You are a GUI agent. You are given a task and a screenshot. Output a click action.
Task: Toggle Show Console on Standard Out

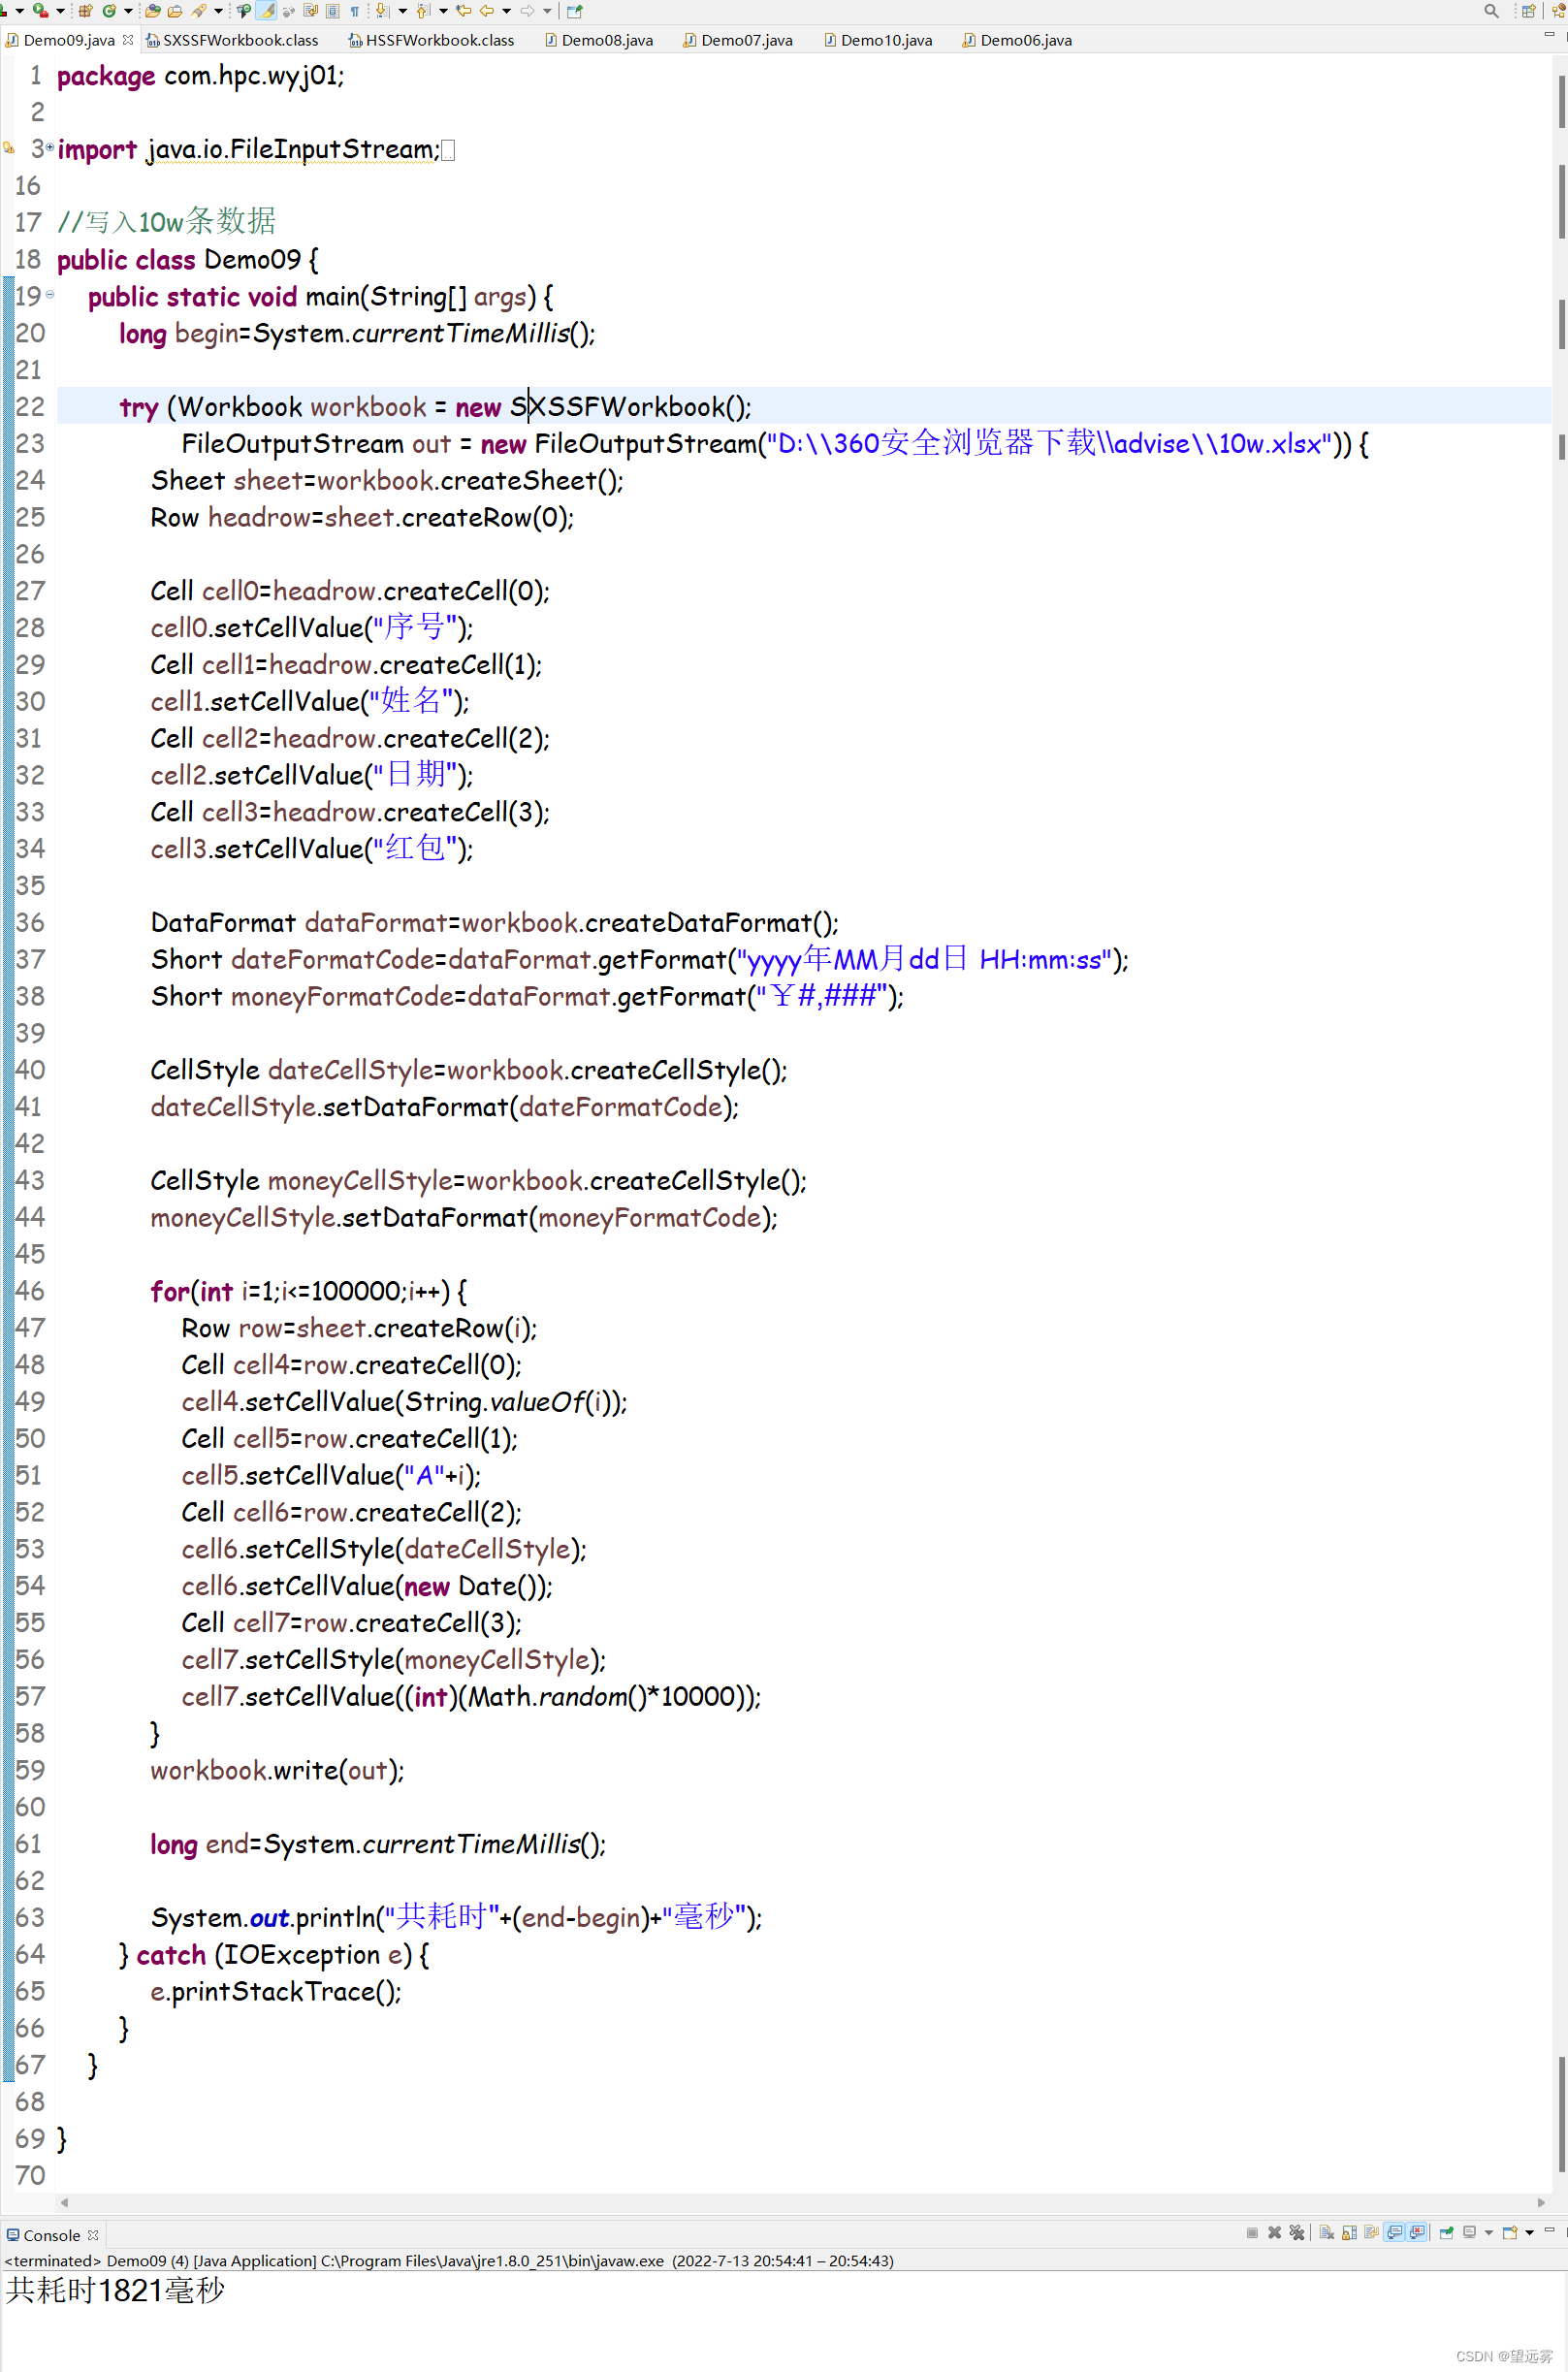click(x=1395, y=2233)
